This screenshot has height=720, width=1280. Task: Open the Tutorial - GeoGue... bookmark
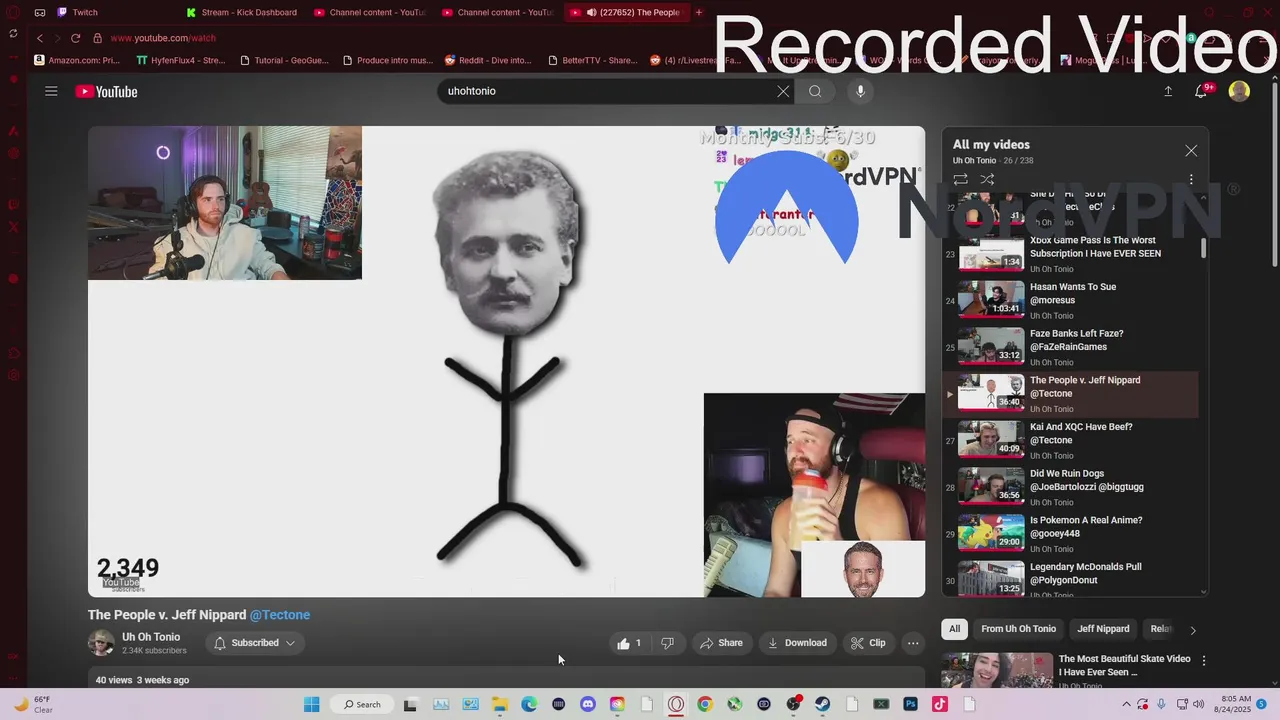(284, 60)
